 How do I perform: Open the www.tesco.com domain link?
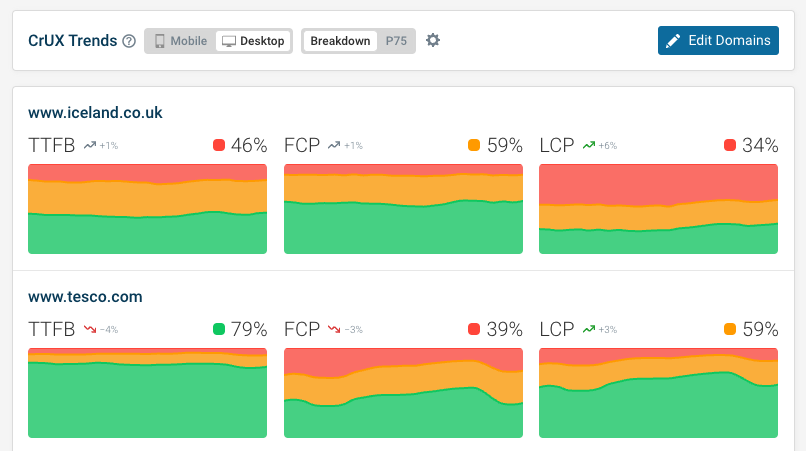coord(85,297)
